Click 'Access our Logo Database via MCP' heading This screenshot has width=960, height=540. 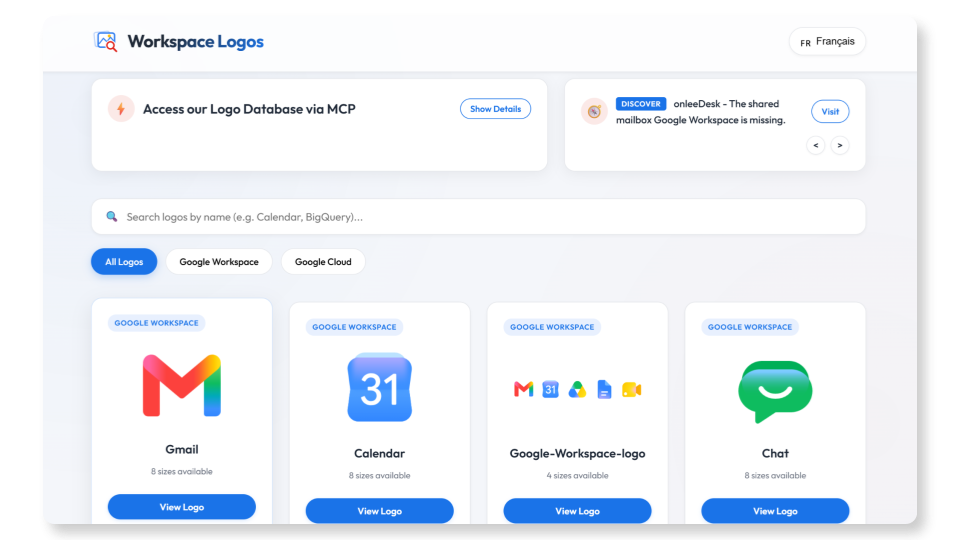(249, 109)
